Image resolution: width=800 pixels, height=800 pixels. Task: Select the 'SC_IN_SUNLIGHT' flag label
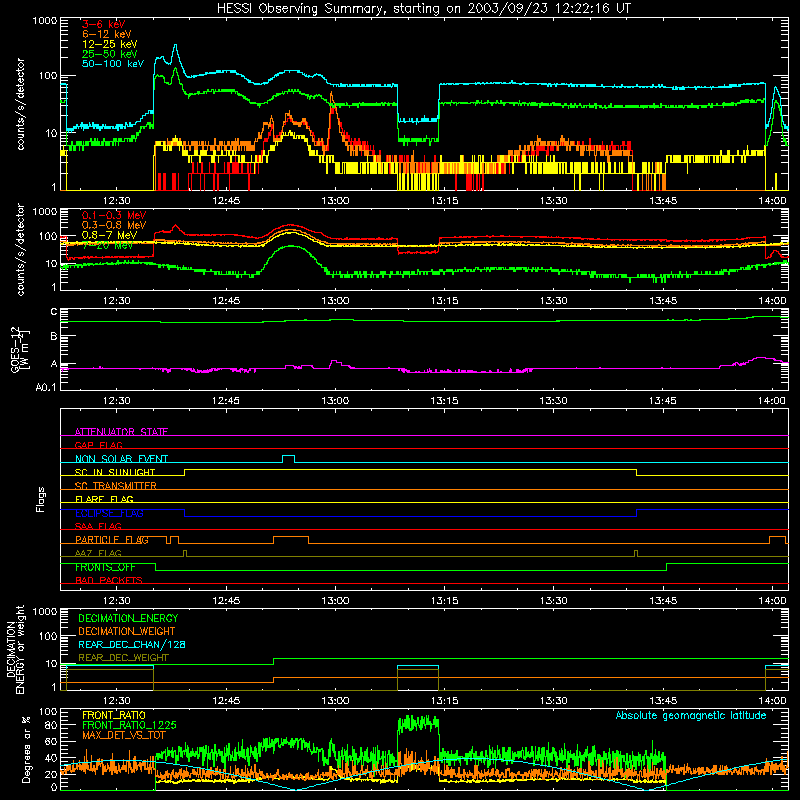coord(115,472)
